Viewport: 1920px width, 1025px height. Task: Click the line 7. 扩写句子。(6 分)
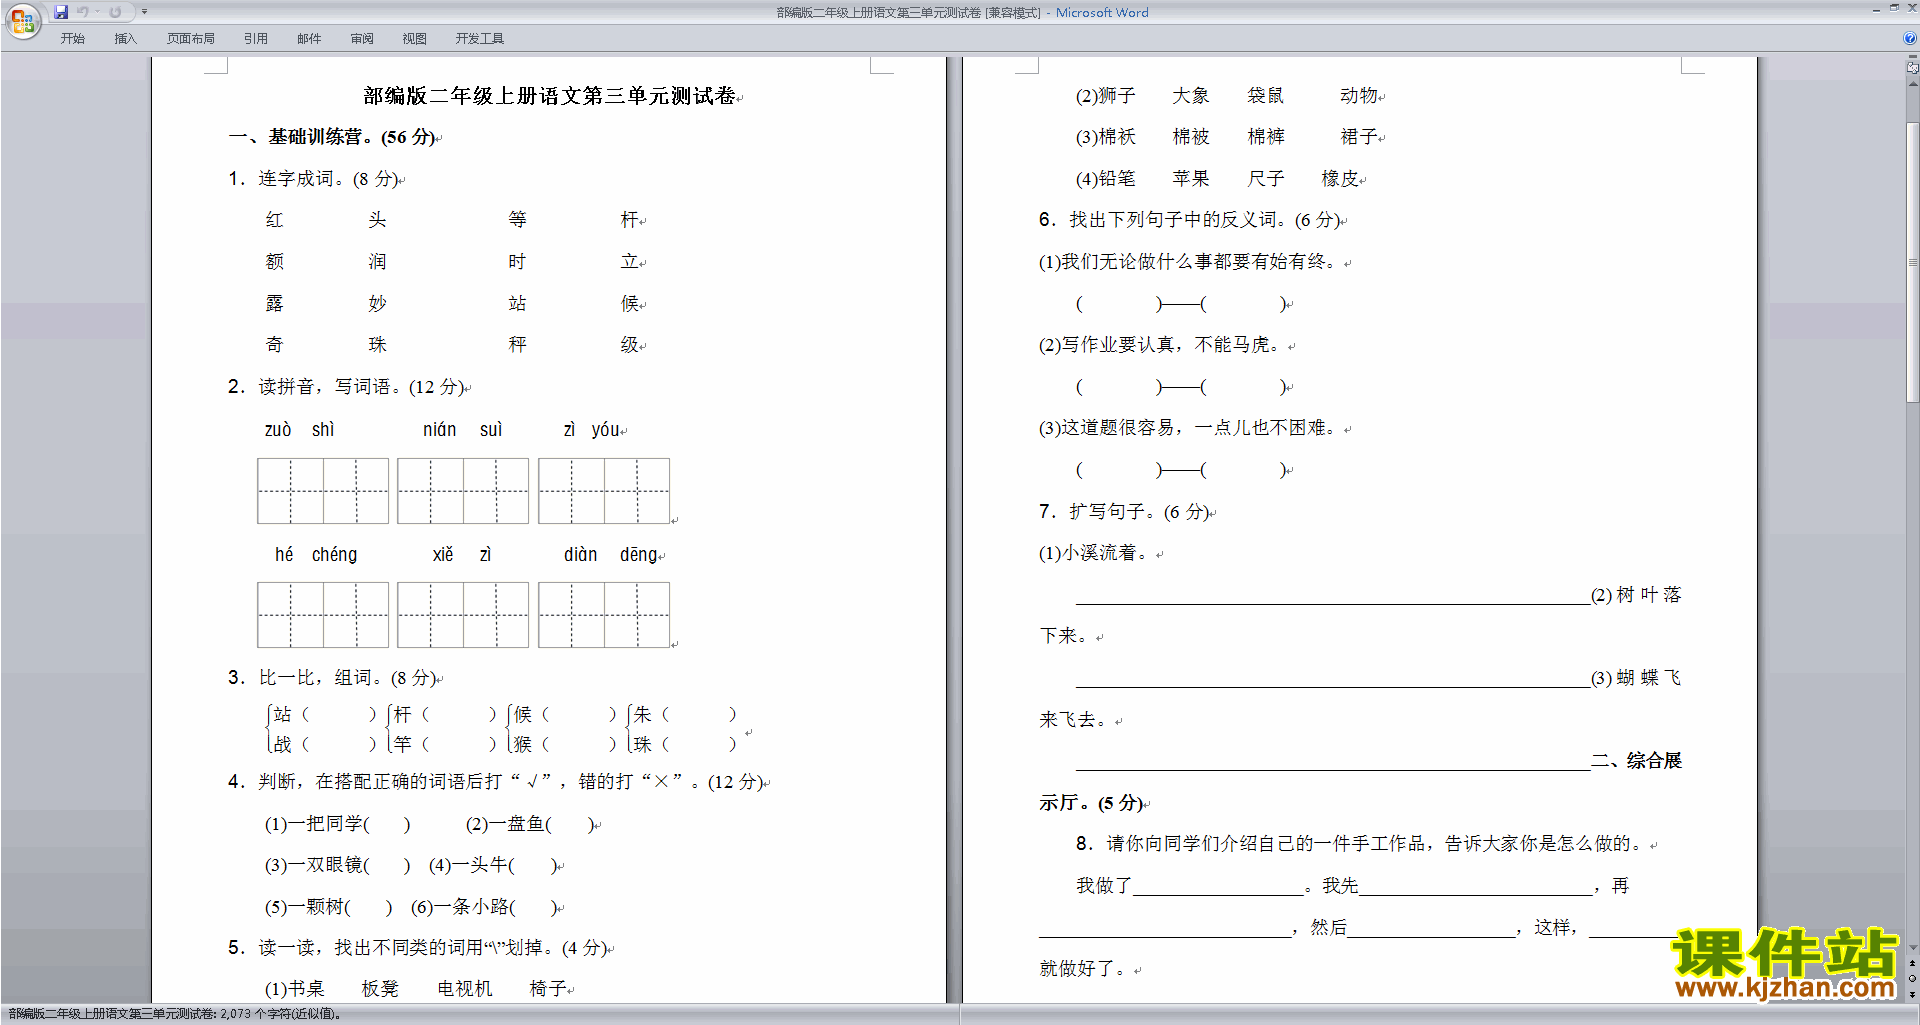pyautogui.click(x=1125, y=512)
